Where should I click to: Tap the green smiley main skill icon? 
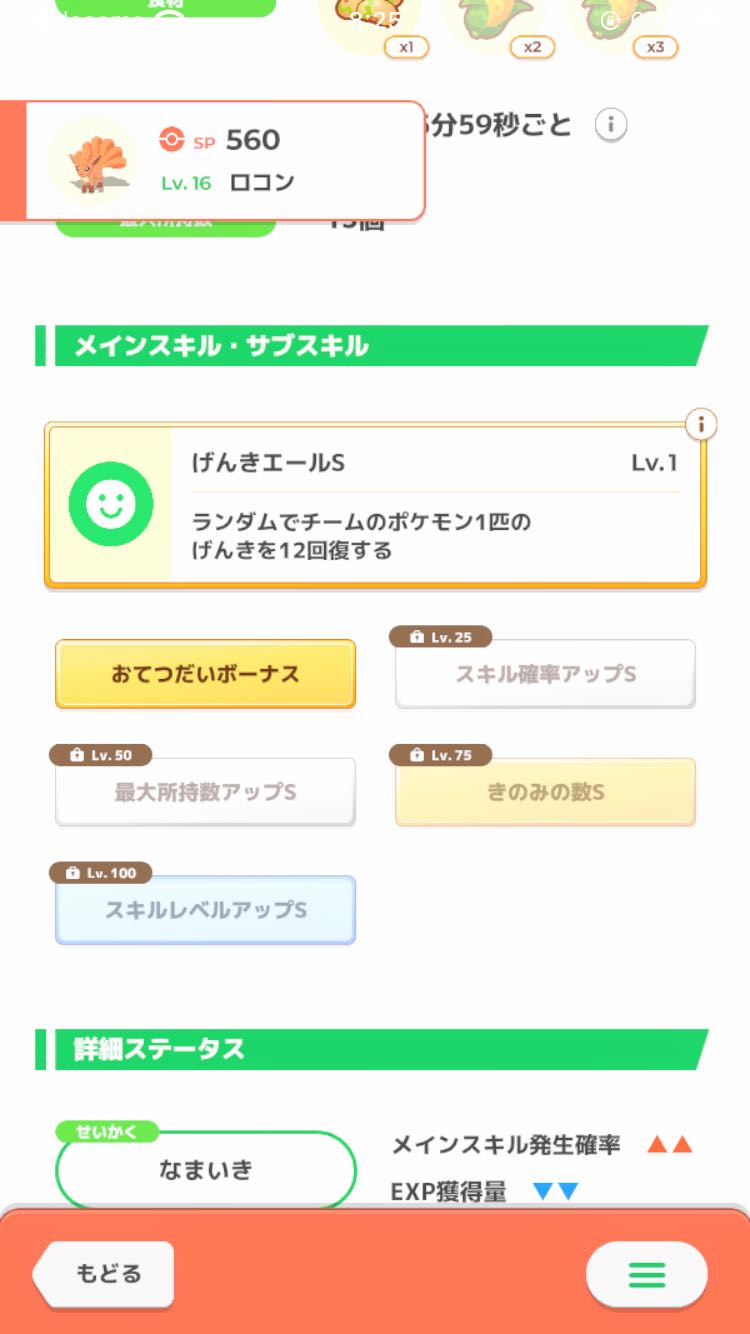pyautogui.click(x=110, y=504)
